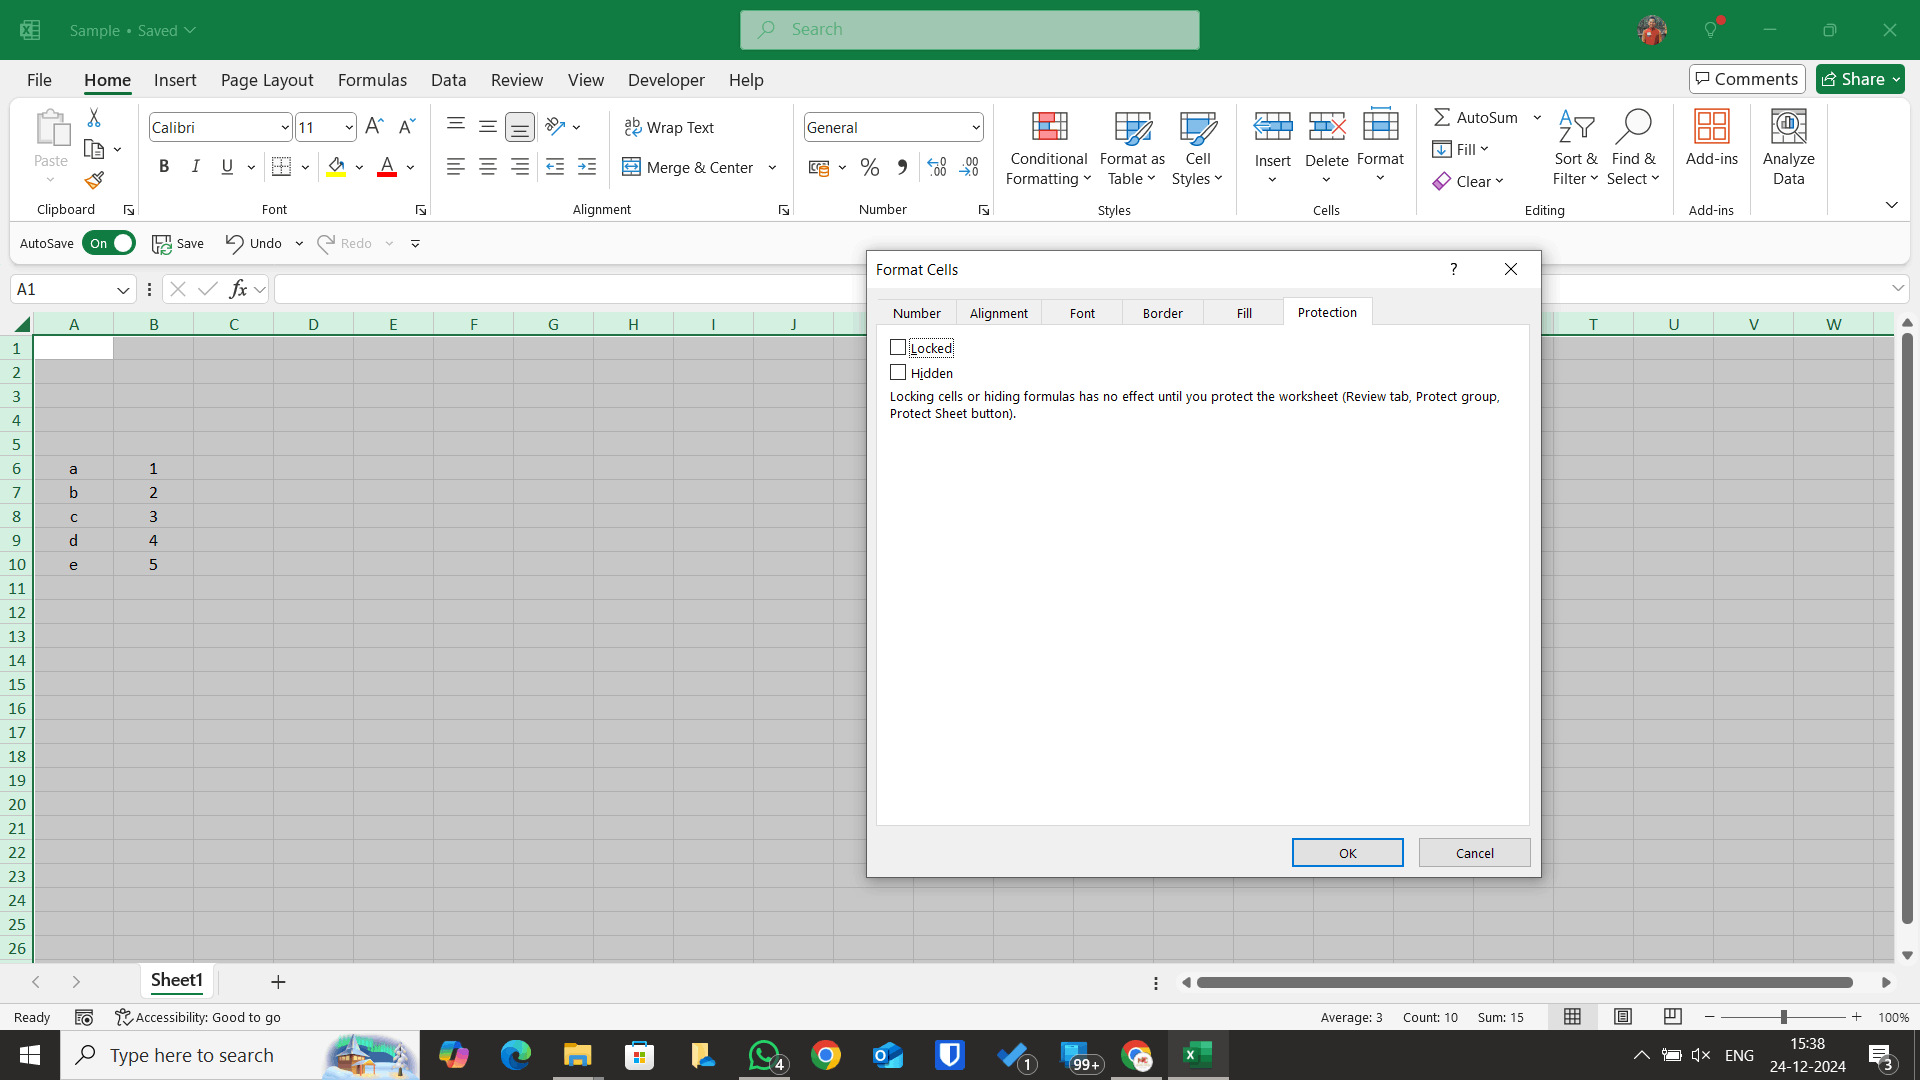Open the font name dropdown
Image resolution: width=1920 pixels, height=1080 pixels.
[286, 127]
